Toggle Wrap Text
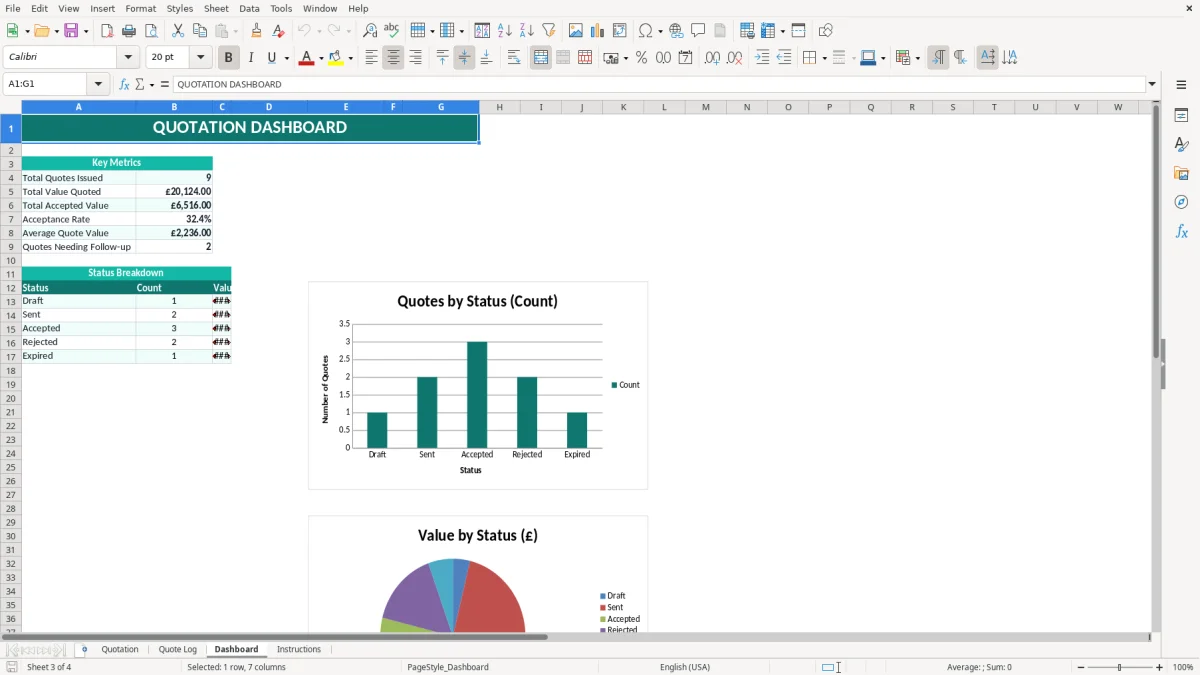1200x675 pixels. pos(514,58)
